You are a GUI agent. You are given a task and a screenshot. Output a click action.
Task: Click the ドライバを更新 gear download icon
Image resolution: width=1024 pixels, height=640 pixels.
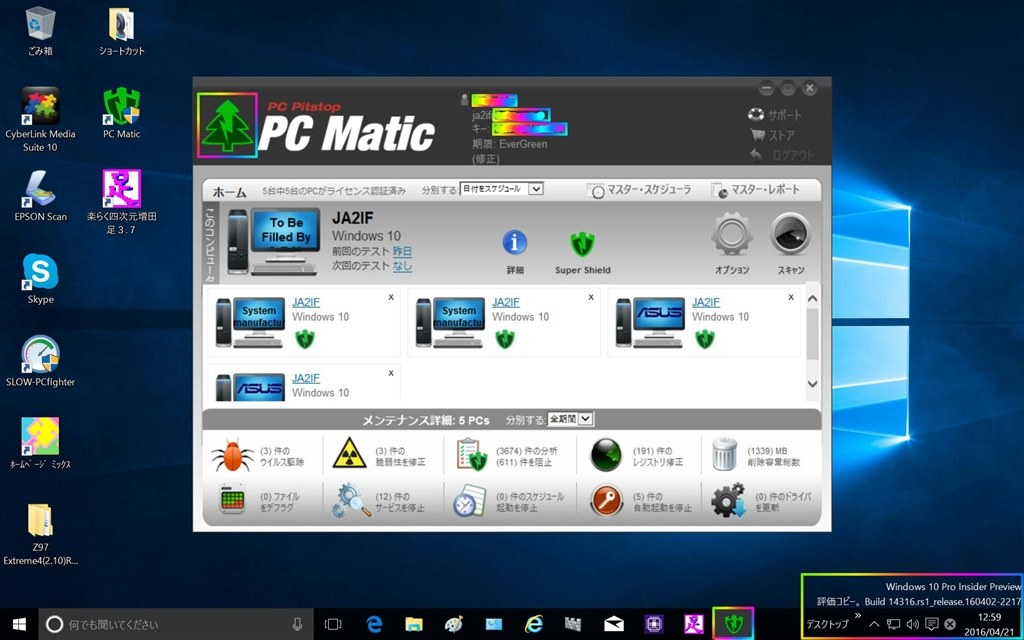coord(728,500)
